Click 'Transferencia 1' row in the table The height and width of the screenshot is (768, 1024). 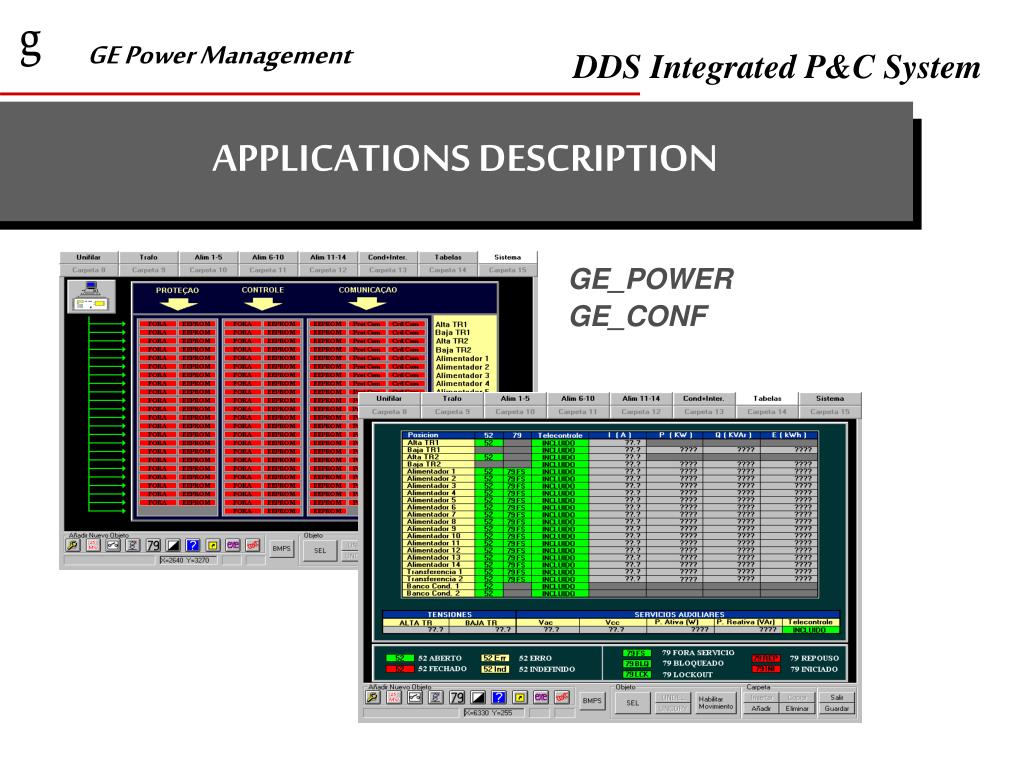point(609,572)
